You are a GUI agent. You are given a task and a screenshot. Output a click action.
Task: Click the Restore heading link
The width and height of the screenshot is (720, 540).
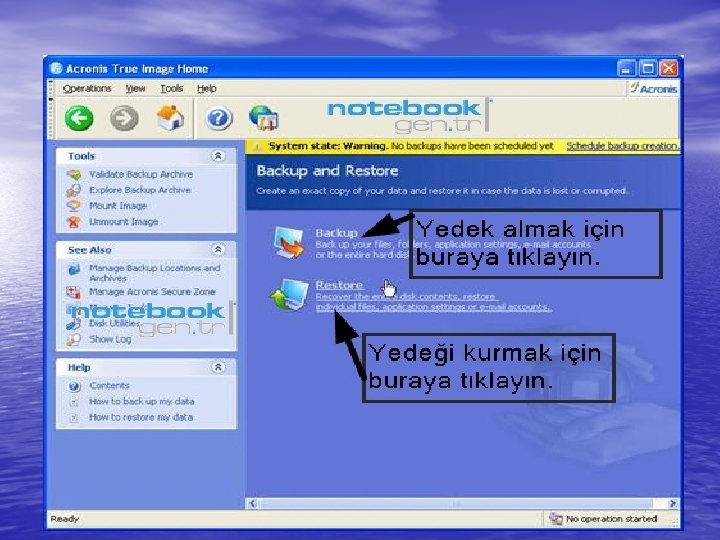339,285
